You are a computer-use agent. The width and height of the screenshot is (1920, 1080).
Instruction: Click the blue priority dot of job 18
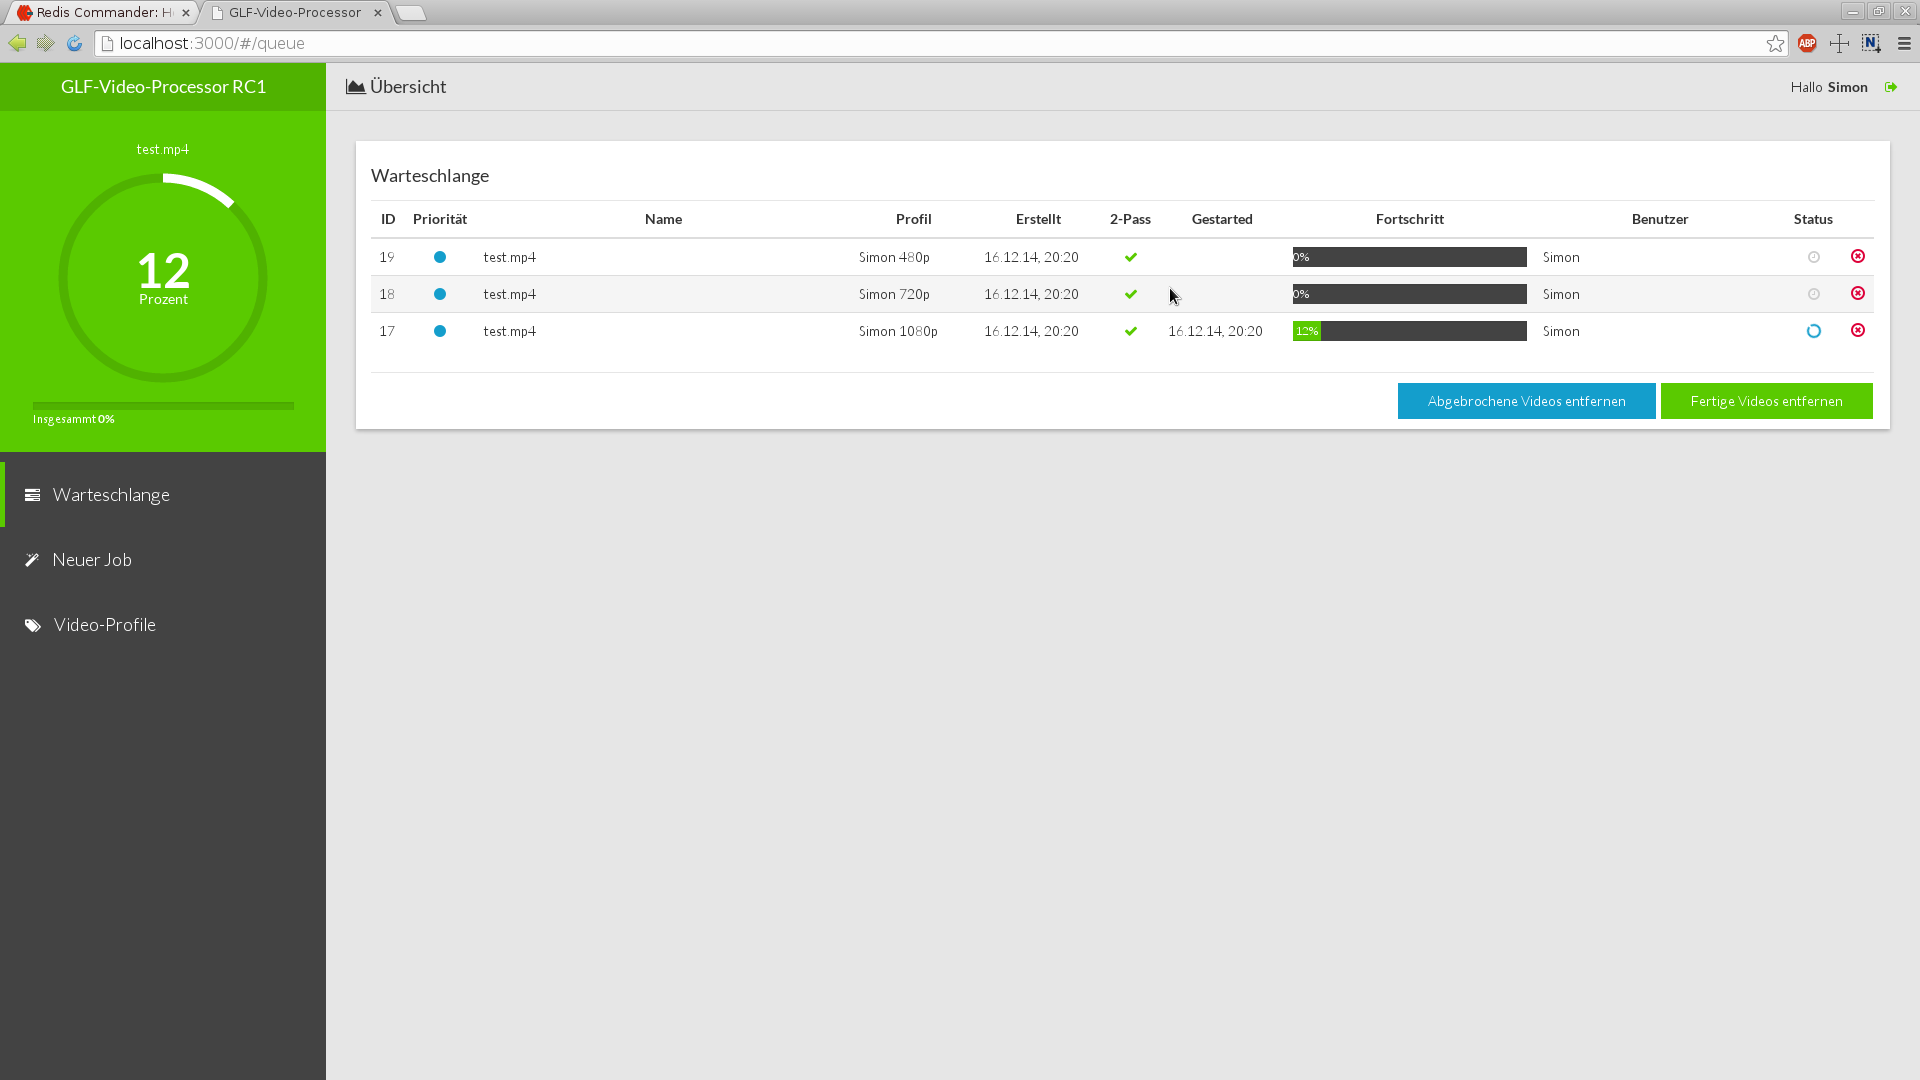click(440, 294)
